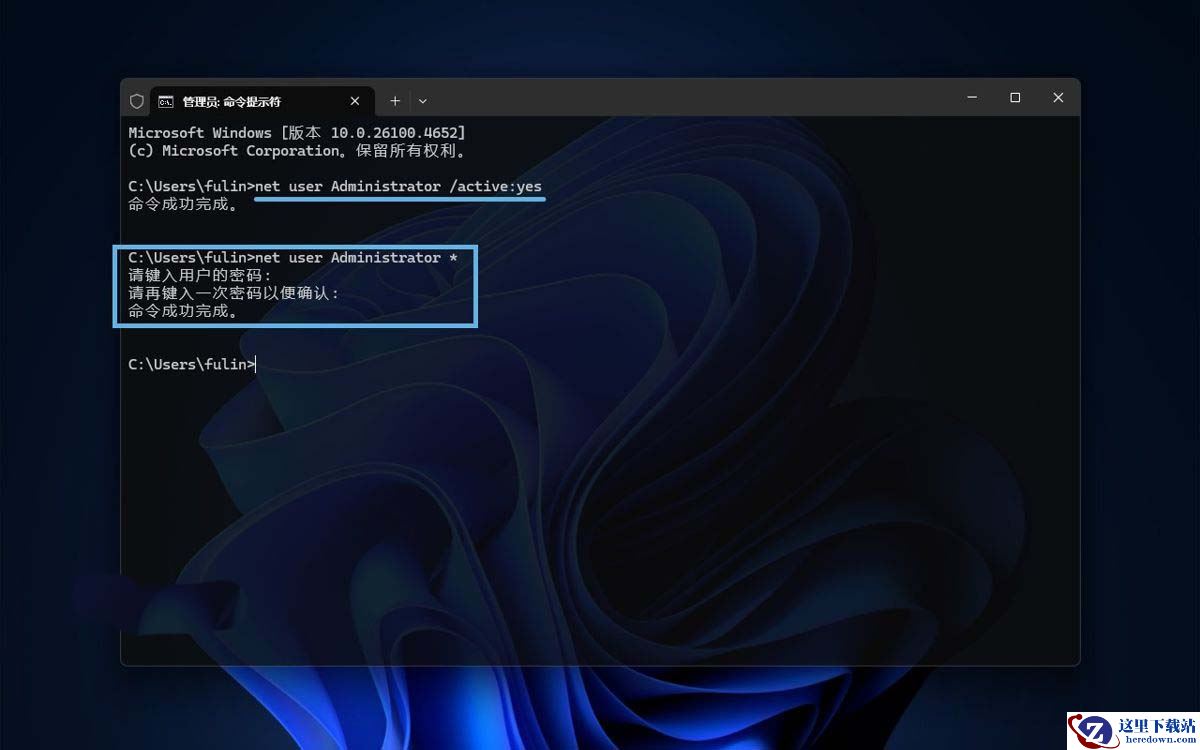Image resolution: width=1200 pixels, height=750 pixels.
Task: Click the 命令成功完成 message below password confirmation
Action: pos(183,311)
